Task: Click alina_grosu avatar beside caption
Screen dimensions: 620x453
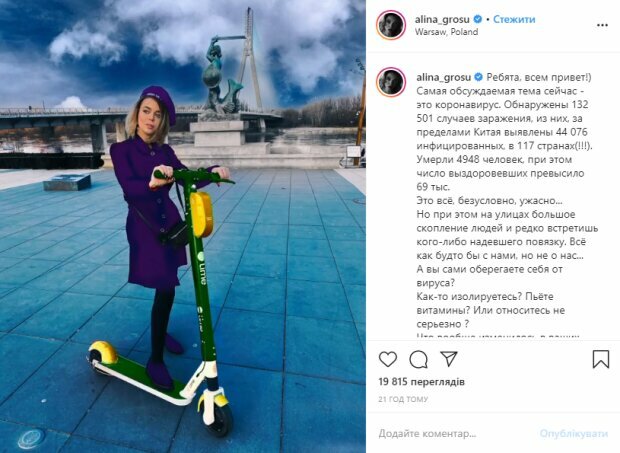Action: click(x=391, y=82)
